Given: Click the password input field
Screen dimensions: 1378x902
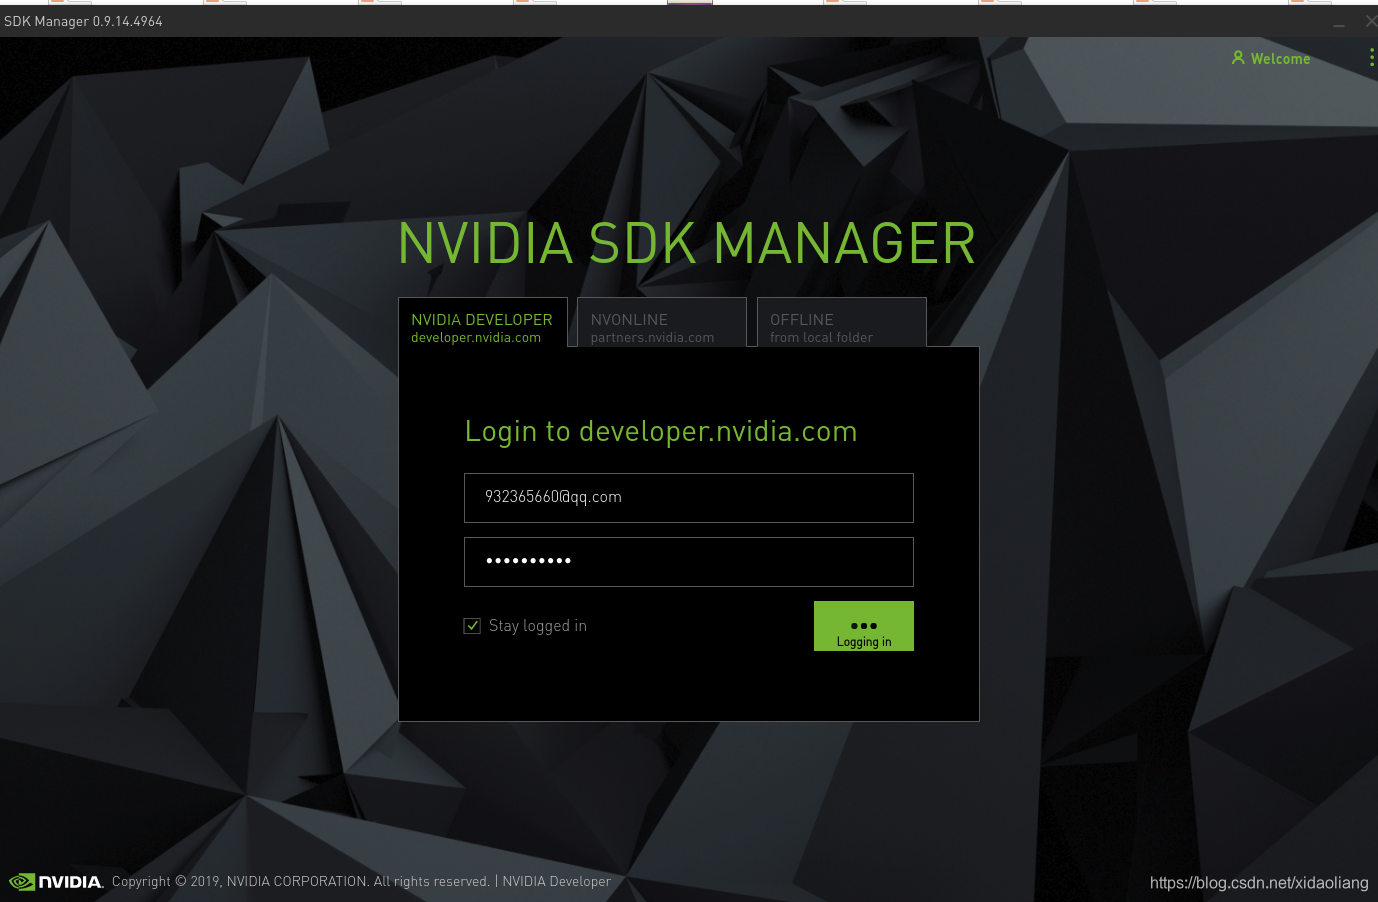Looking at the screenshot, I should click(x=689, y=562).
